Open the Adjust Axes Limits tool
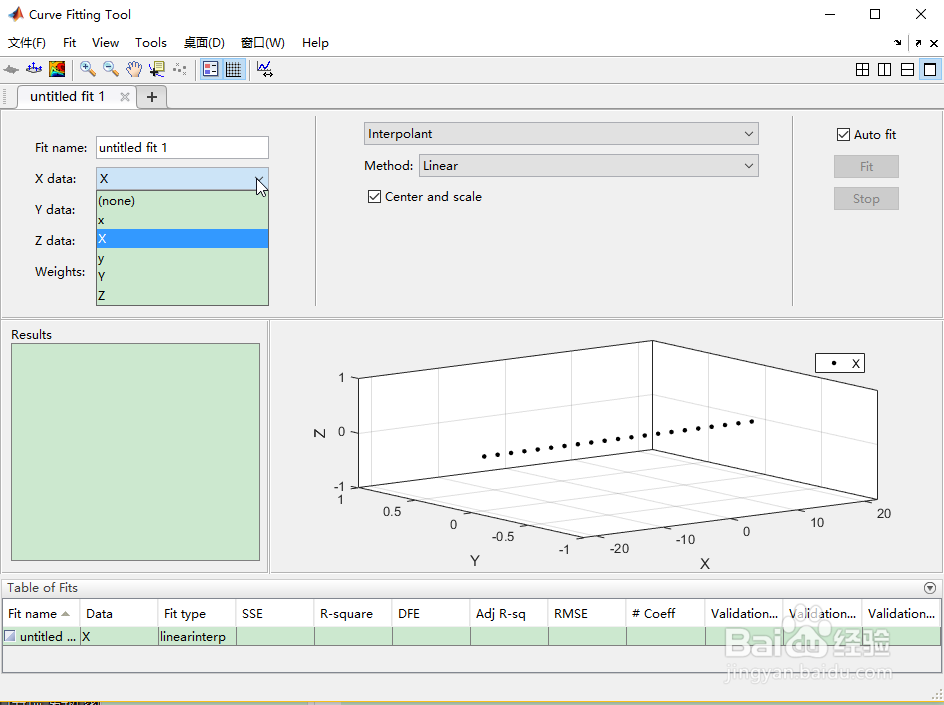The height and width of the screenshot is (705, 944). pos(265,69)
